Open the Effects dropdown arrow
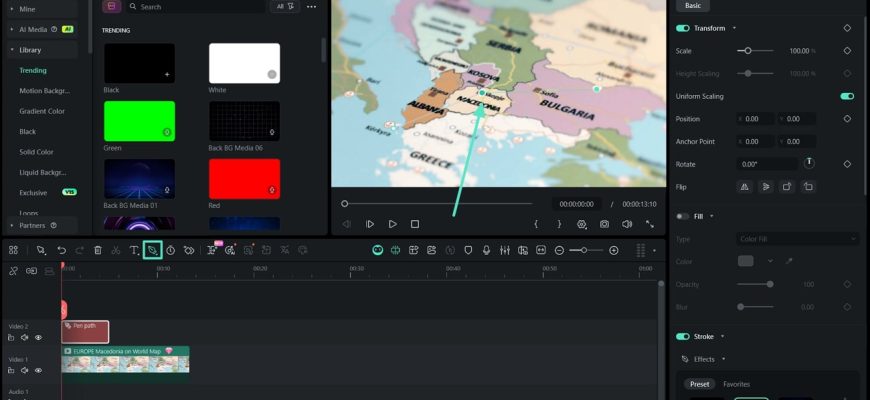Screen dimensions: 870x400 (724, 360)
